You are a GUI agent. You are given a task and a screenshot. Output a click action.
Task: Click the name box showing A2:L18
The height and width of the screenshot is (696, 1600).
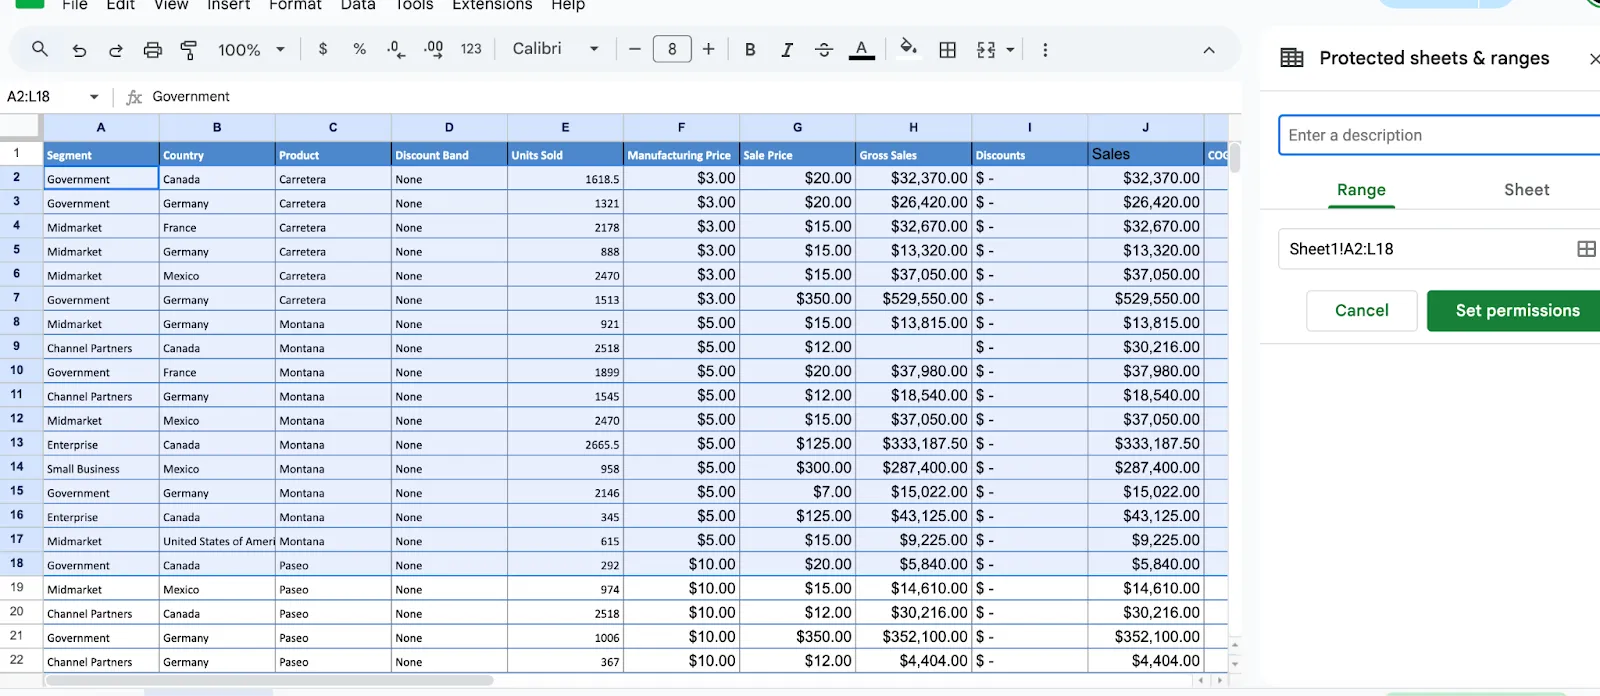(42, 97)
